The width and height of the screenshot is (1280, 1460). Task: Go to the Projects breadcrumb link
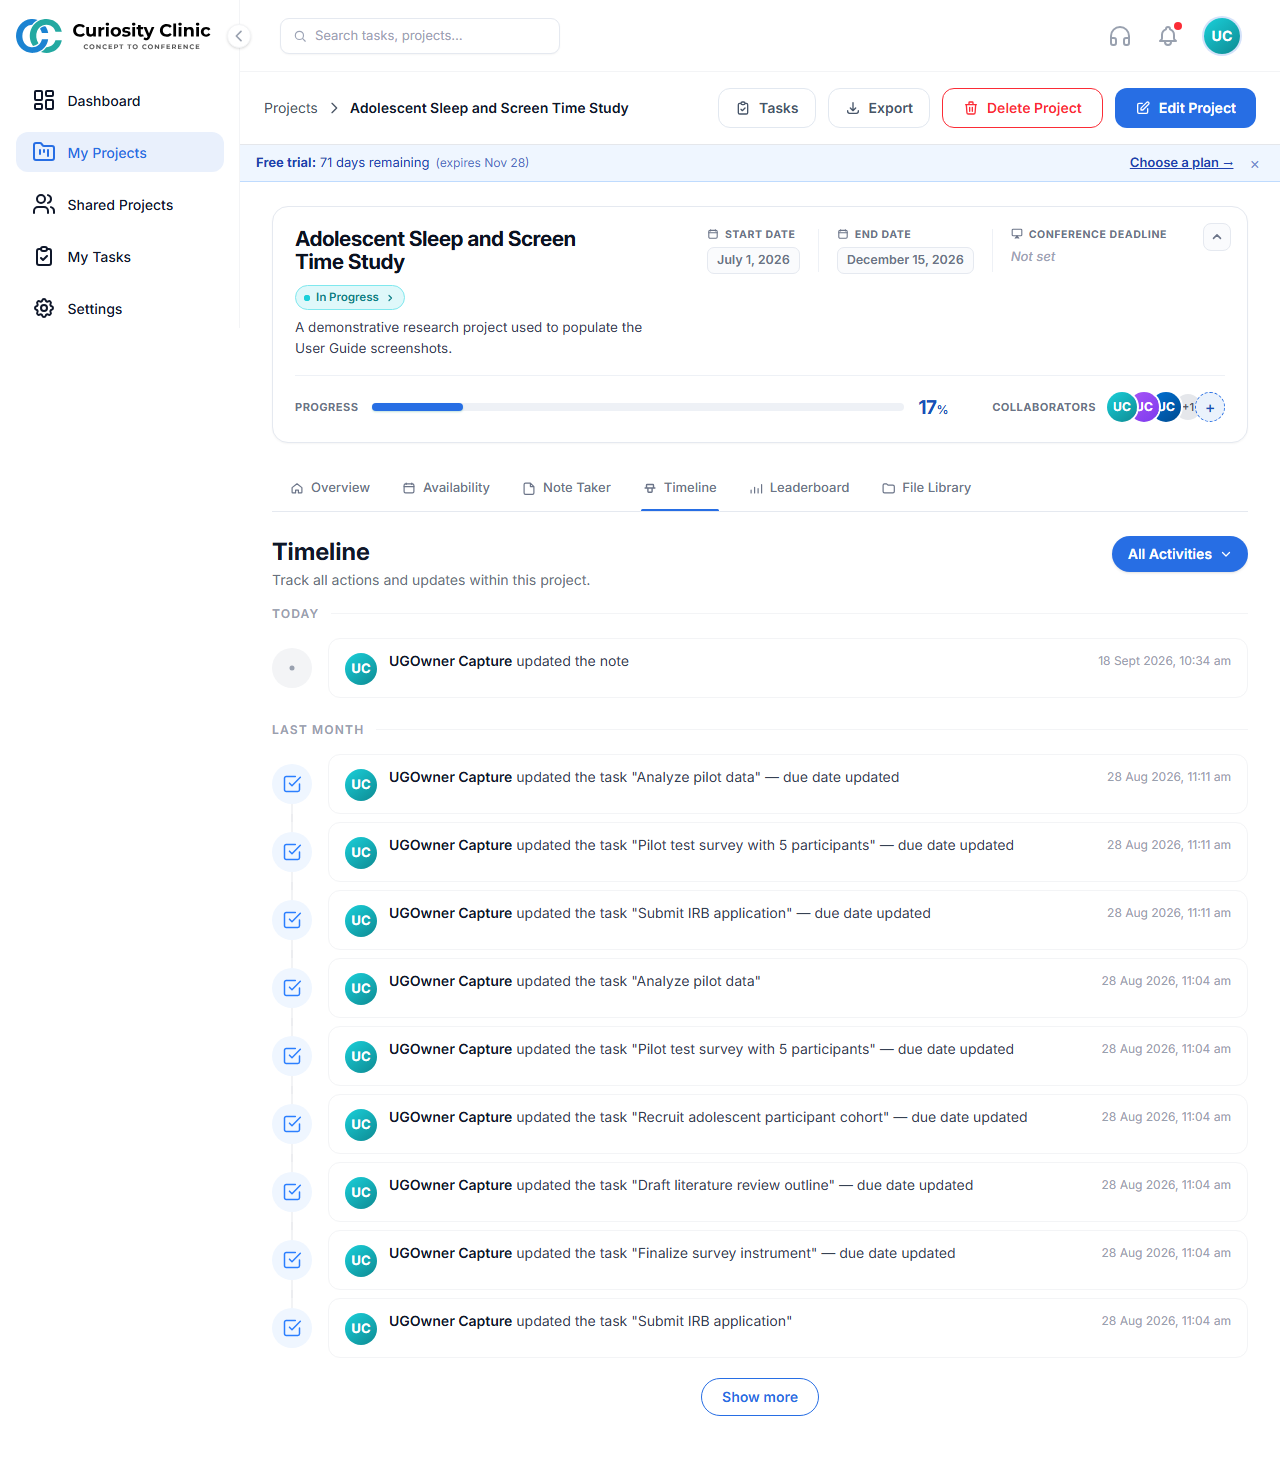tap(290, 108)
